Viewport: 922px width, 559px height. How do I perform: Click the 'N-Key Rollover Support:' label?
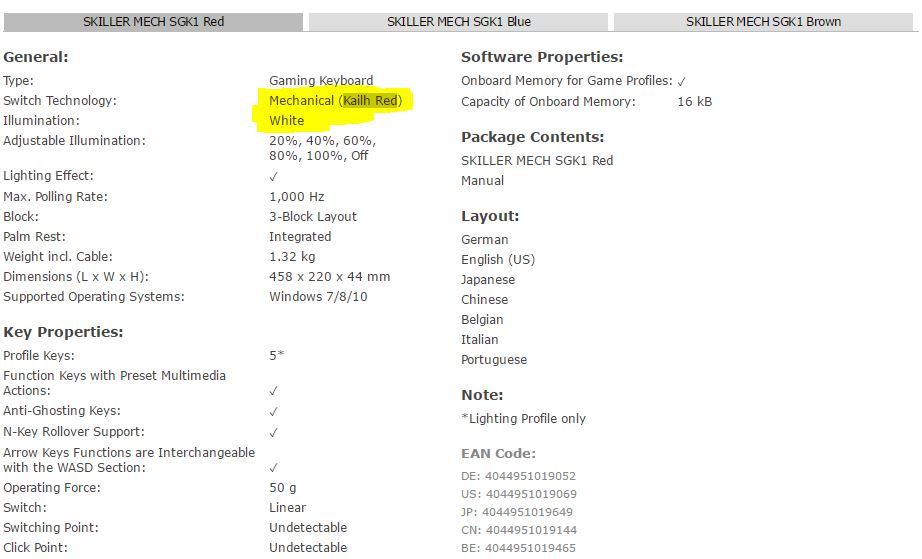74,432
